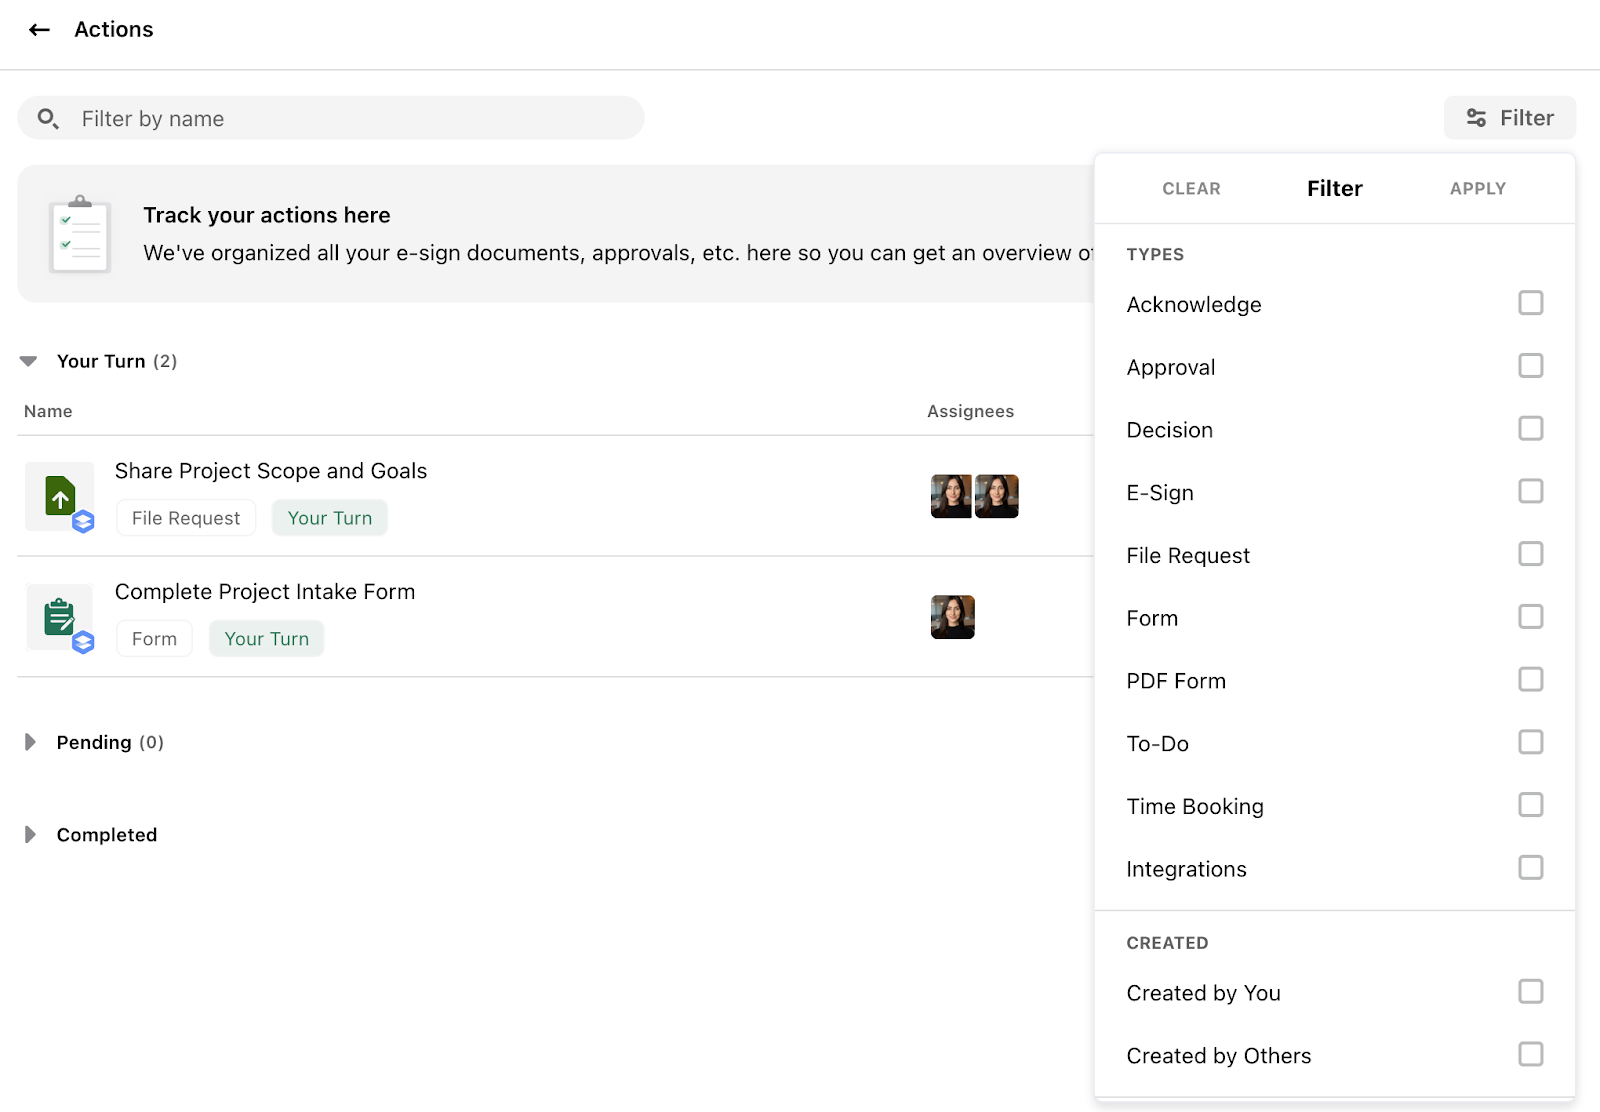Click the assignee avatar on Complete Project Intake Form

[952, 617]
